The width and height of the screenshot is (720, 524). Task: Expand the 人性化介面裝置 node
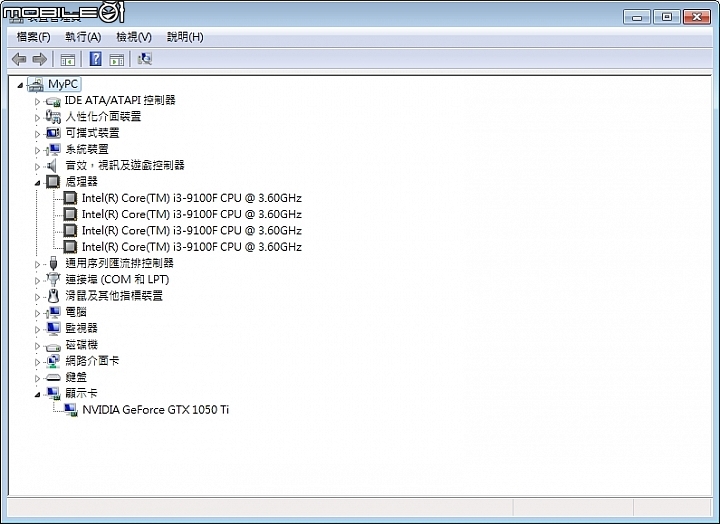pyautogui.click(x=38, y=118)
